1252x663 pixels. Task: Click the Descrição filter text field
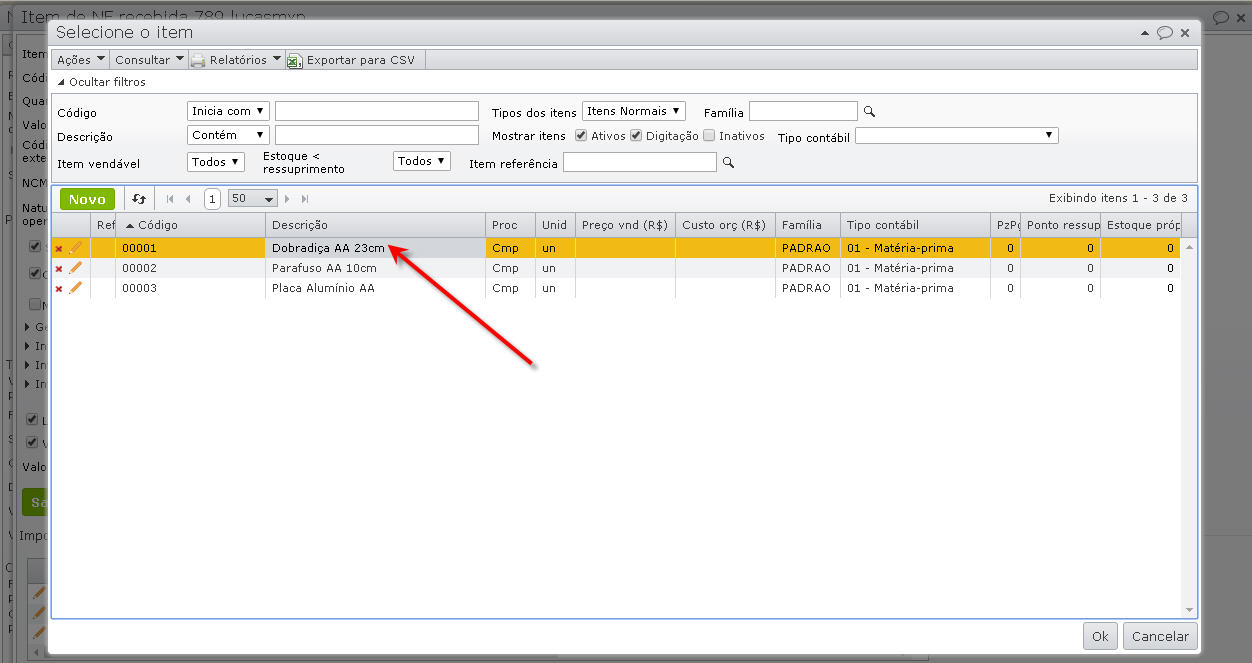coord(377,135)
